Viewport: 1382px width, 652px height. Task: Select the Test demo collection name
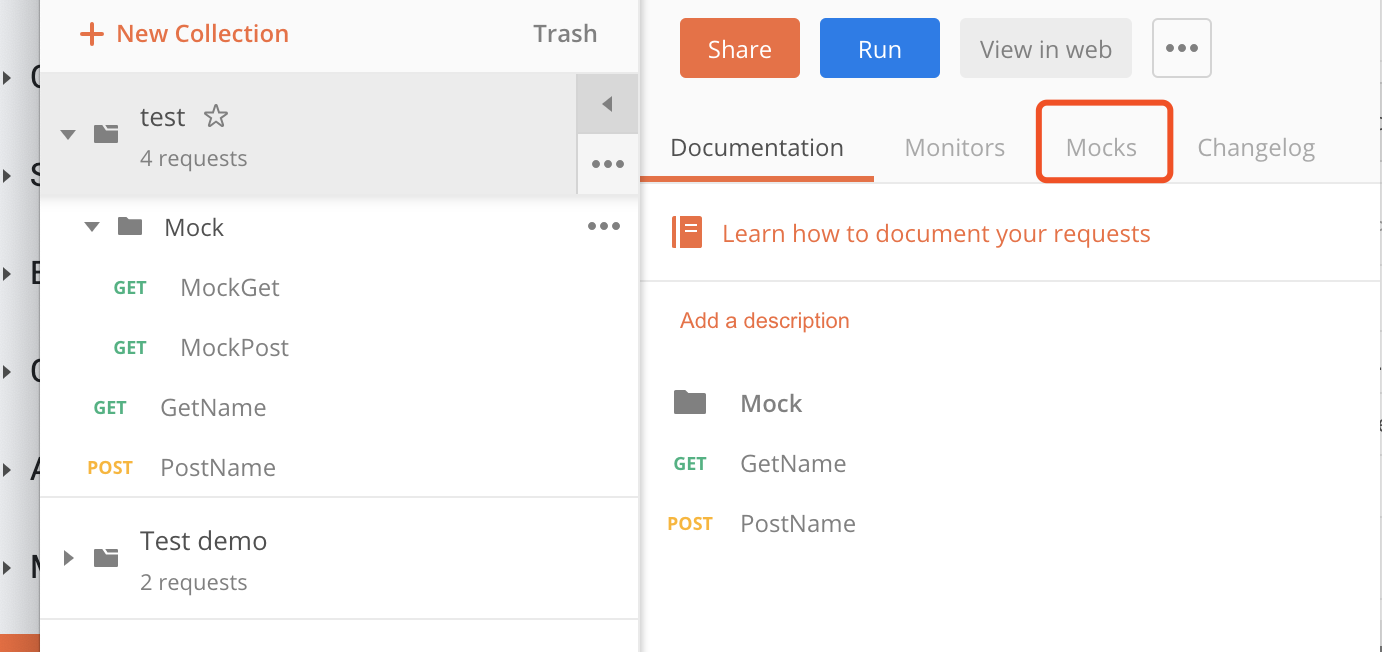click(x=204, y=541)
